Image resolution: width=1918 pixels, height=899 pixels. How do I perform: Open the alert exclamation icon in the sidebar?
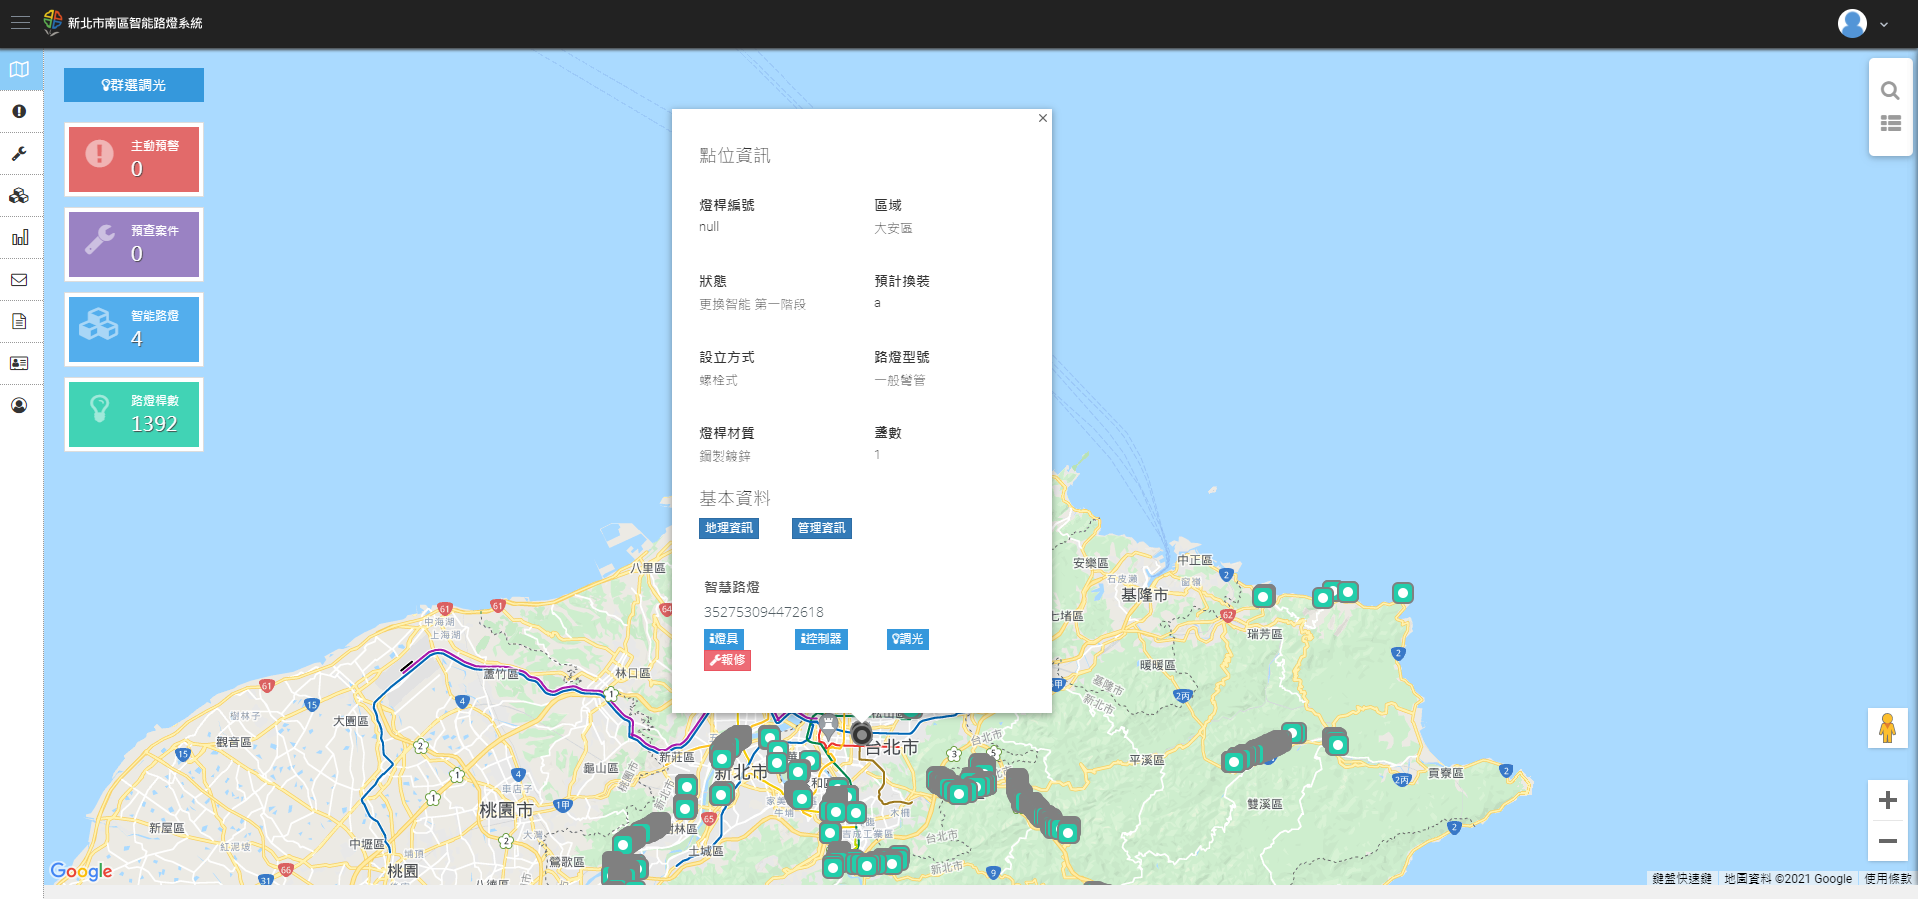(x=19, y=112)
